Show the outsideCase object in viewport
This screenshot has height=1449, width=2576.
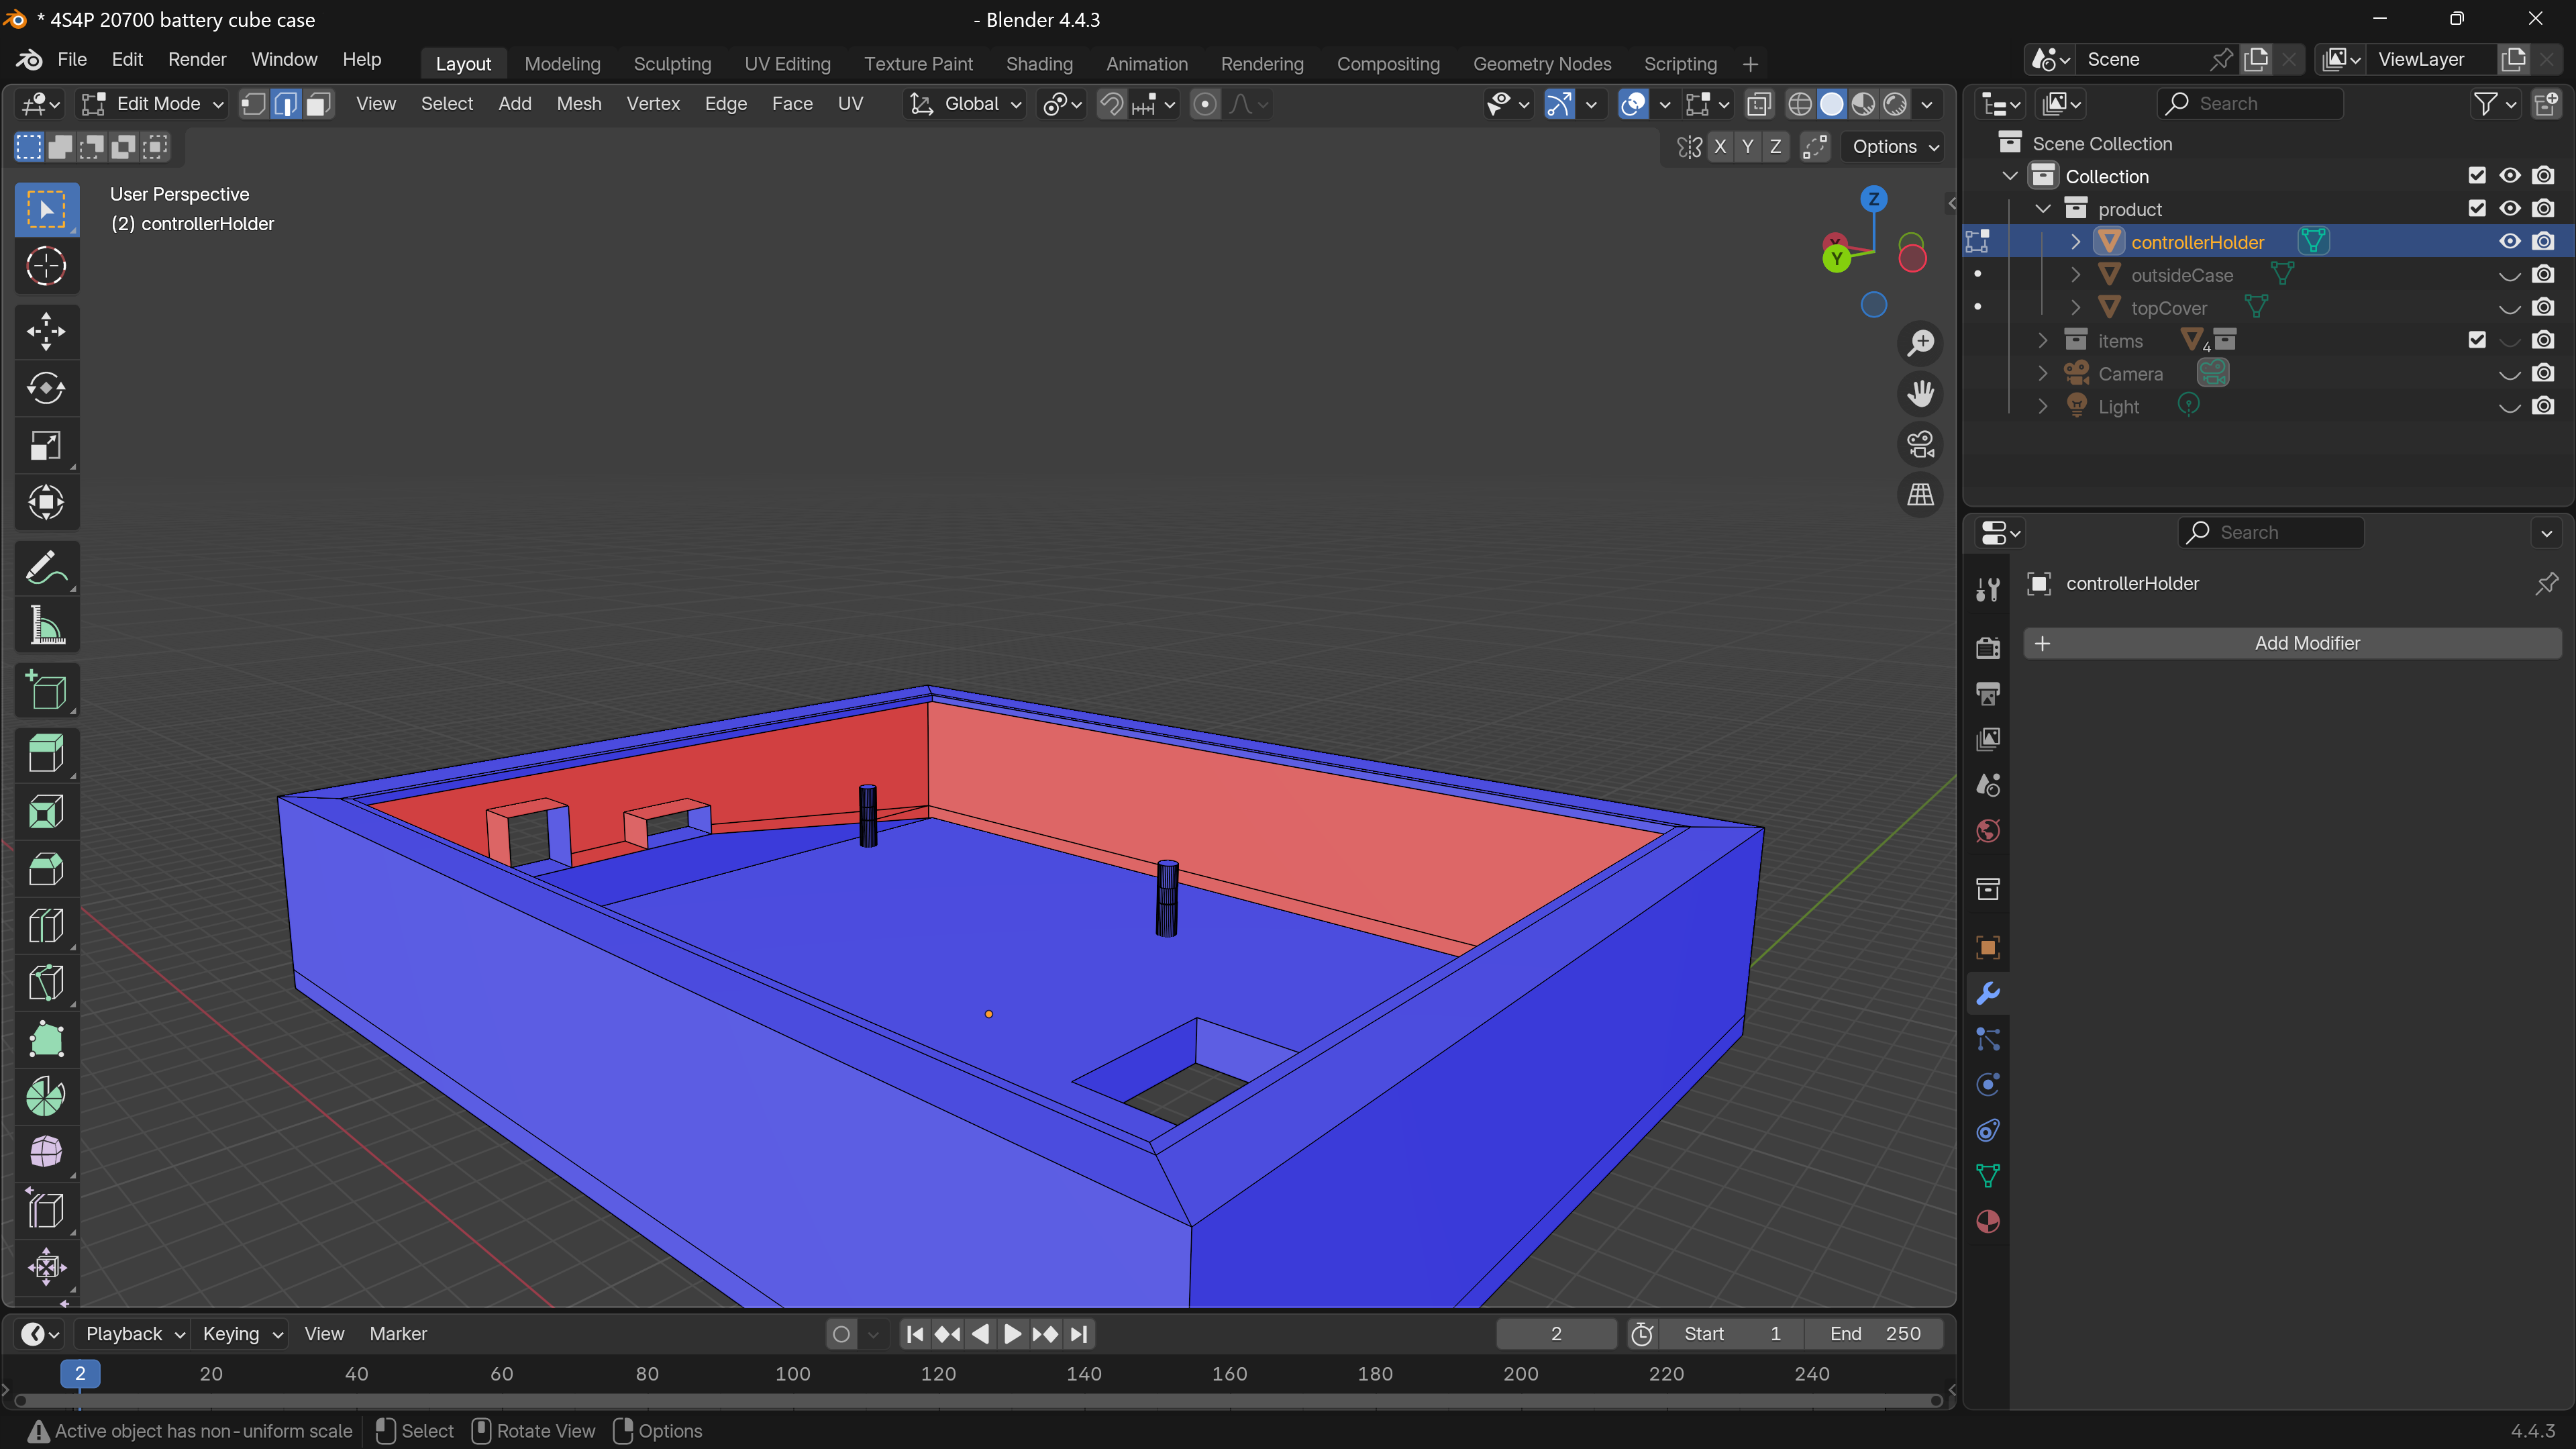tap(2509, 275)
